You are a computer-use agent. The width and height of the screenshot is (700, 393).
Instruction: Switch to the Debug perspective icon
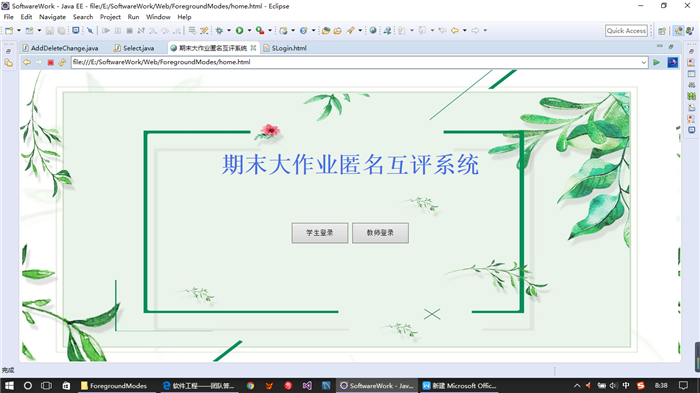pos(690,30)
